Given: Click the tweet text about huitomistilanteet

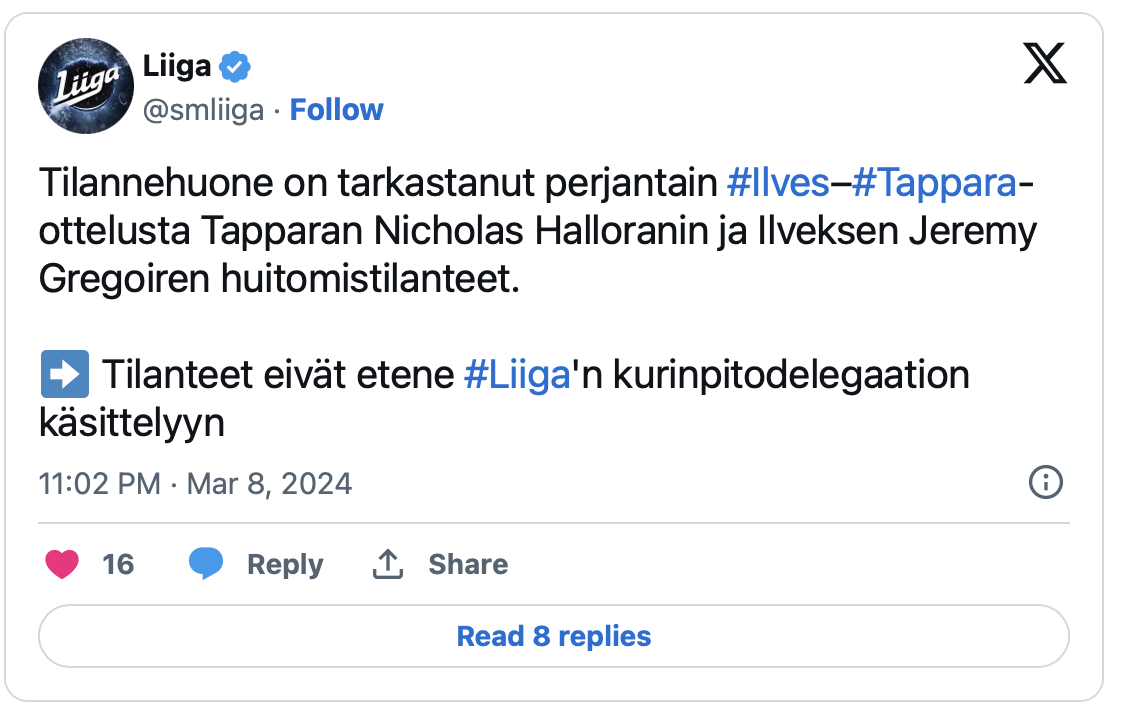Looking at the screenshot, I should (537, 230).
